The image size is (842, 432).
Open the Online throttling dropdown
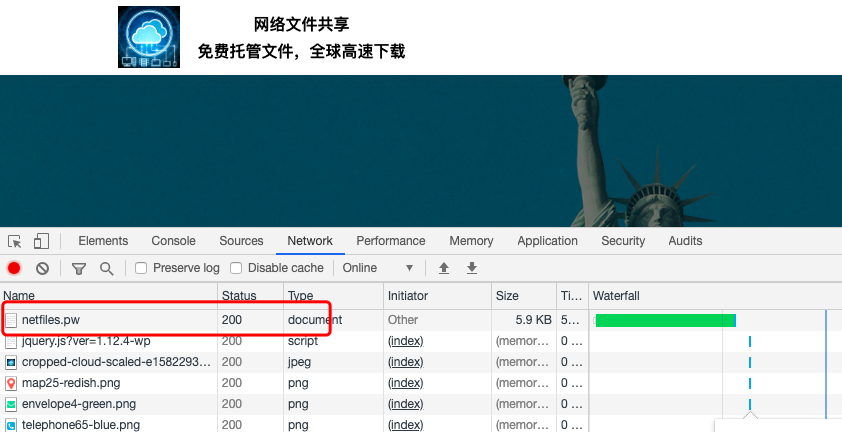coord(378,268)
